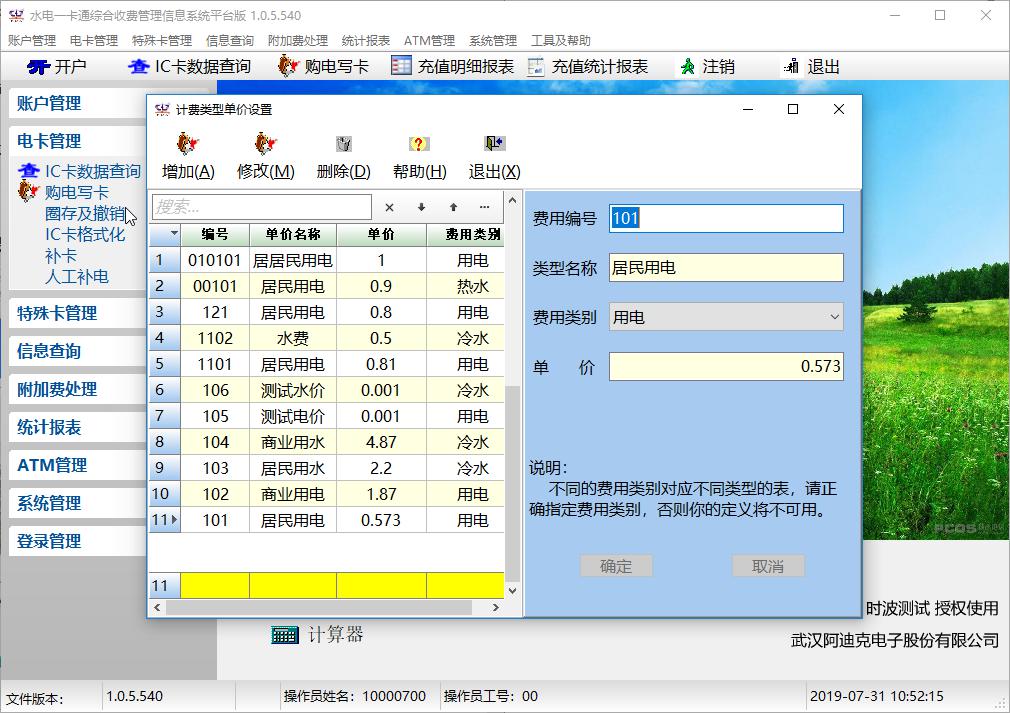Click the 删除(D) delete icon
Image resolution: width=1010 pixels, height=713 pixels.
click(343, 144)
